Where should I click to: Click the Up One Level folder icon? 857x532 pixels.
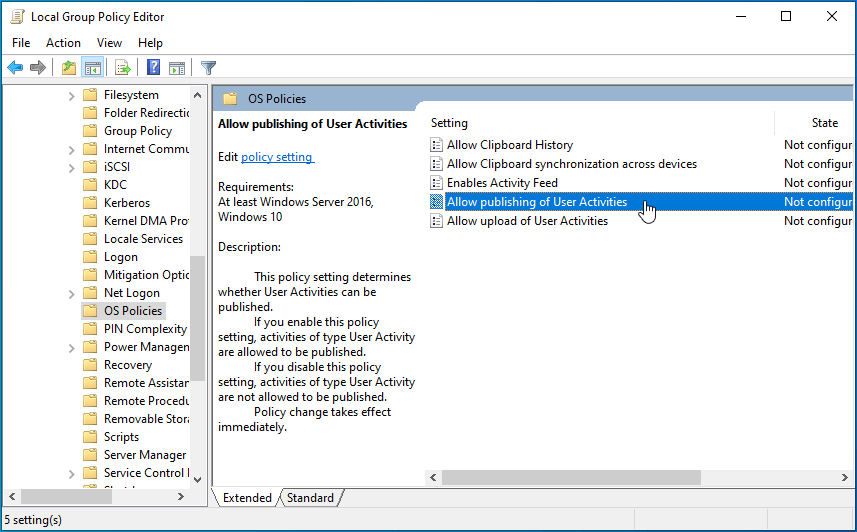(x=68, y=68)
